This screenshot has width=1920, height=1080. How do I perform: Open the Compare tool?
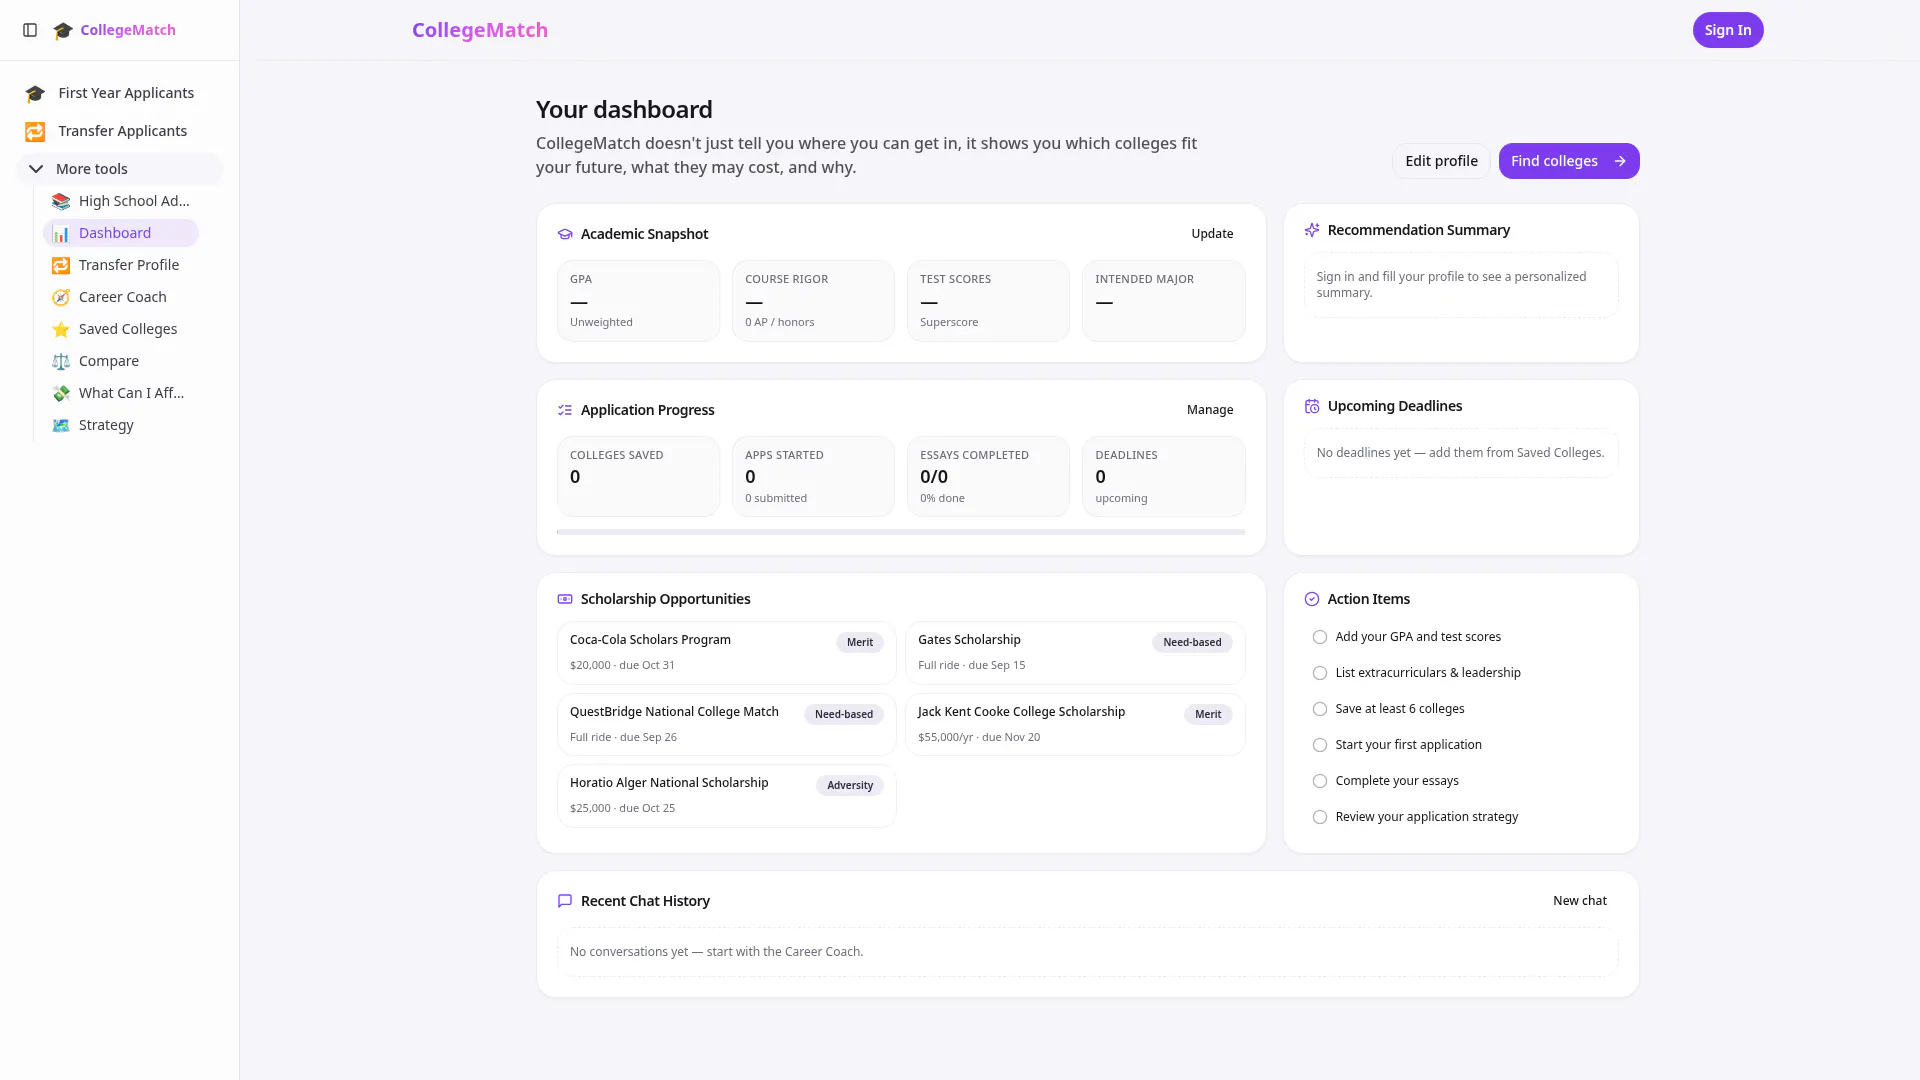point(121,361)
